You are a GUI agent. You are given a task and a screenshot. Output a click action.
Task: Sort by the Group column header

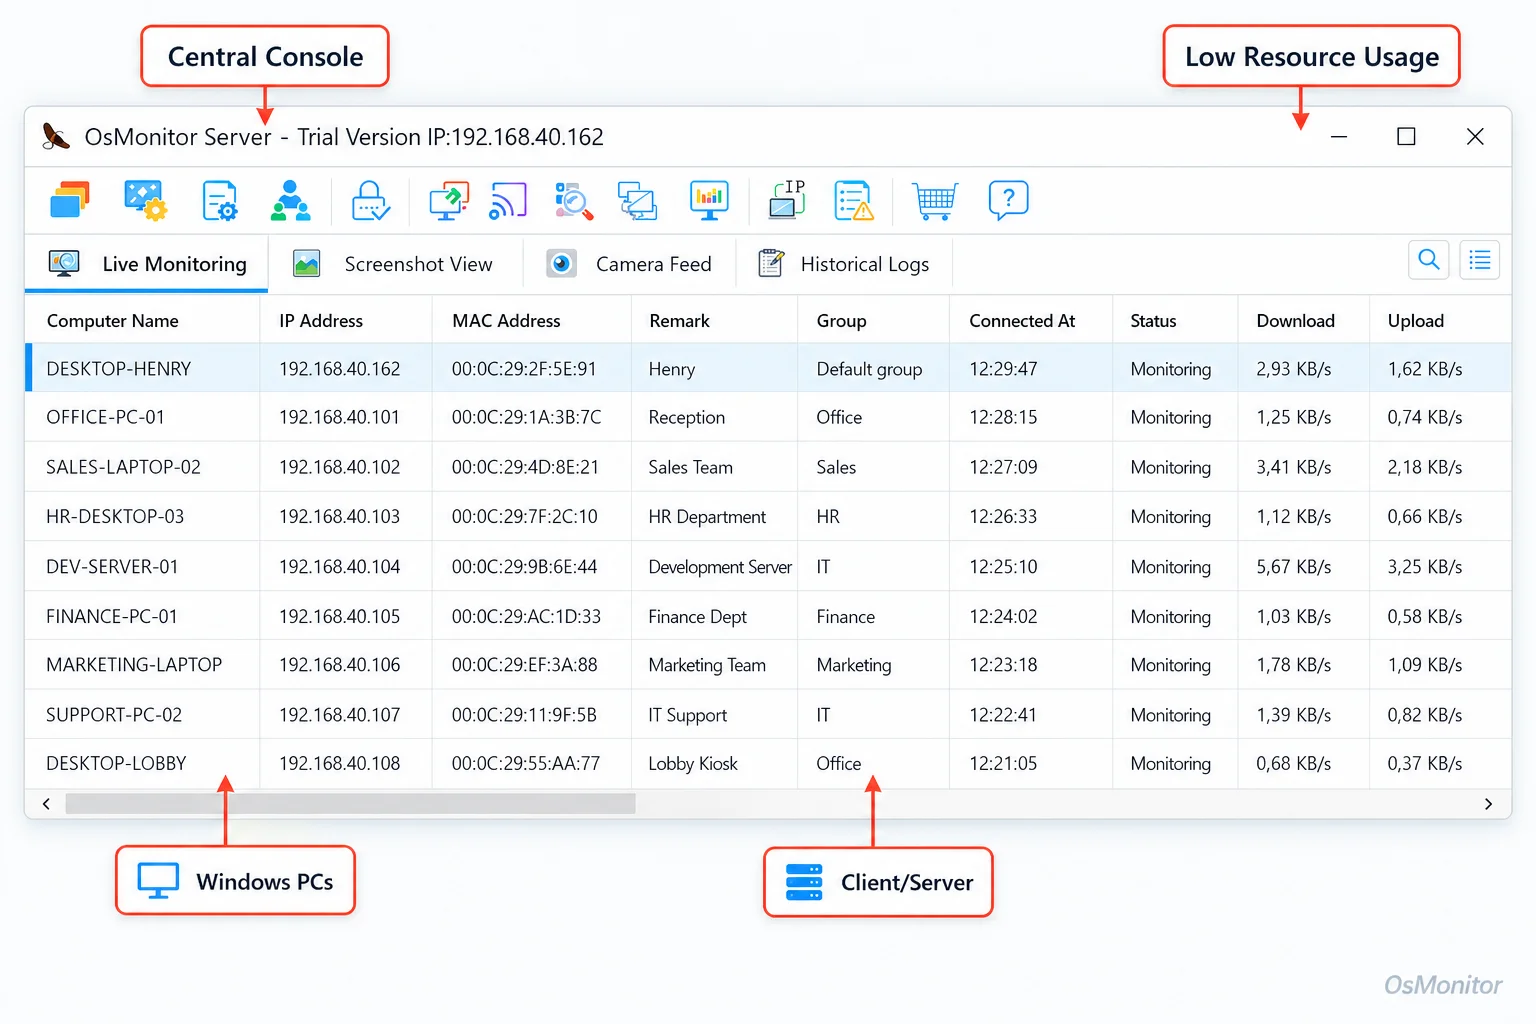841,321
